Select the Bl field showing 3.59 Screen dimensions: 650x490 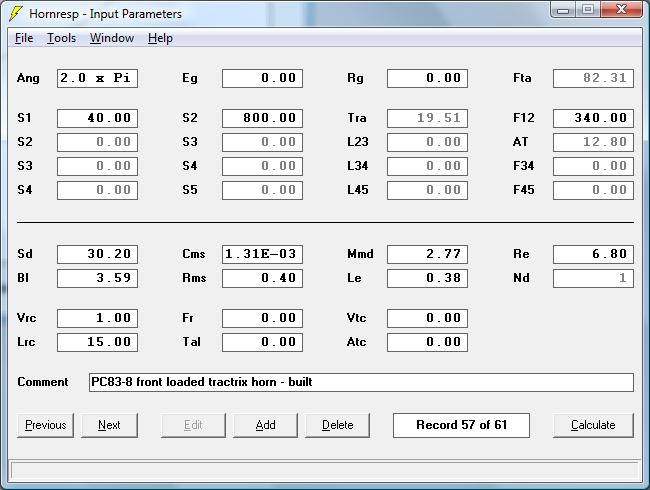click(97, 278)
